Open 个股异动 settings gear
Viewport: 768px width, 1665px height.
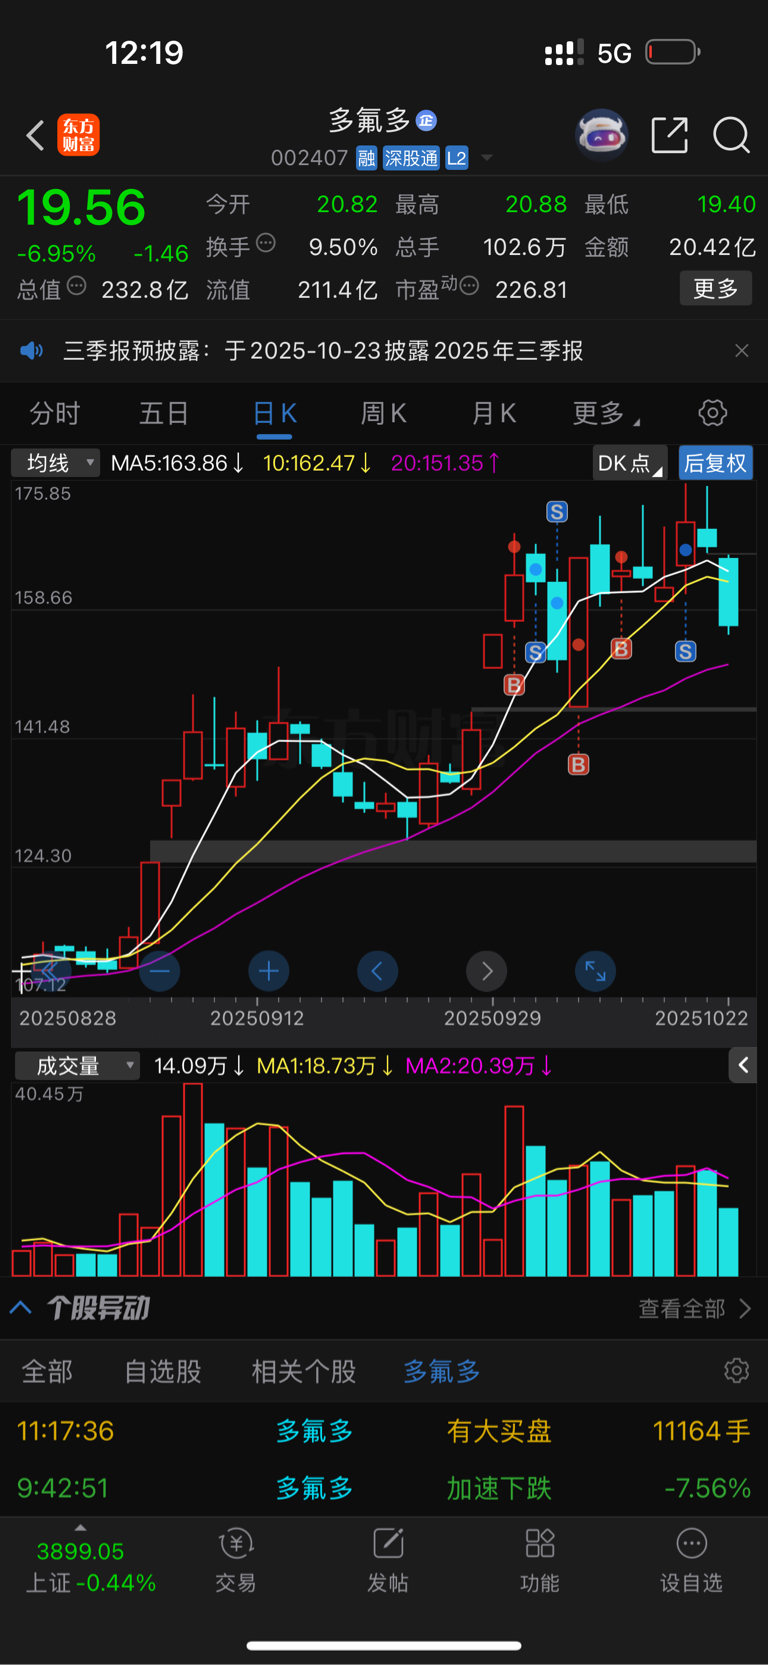coord(736,1370)
